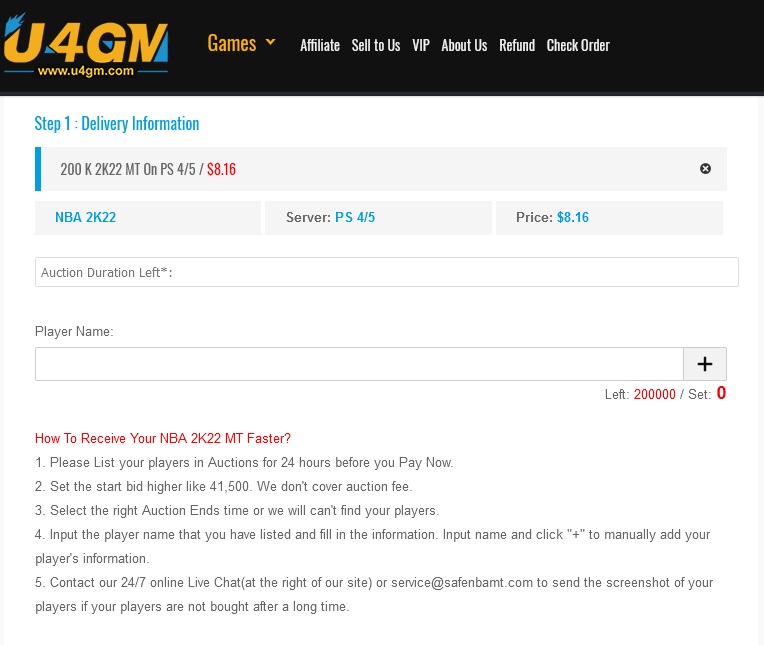Expand the Games dropdown arrow
Image resolution: width=764 pixels, height=645 pixels.
[270, 42]
